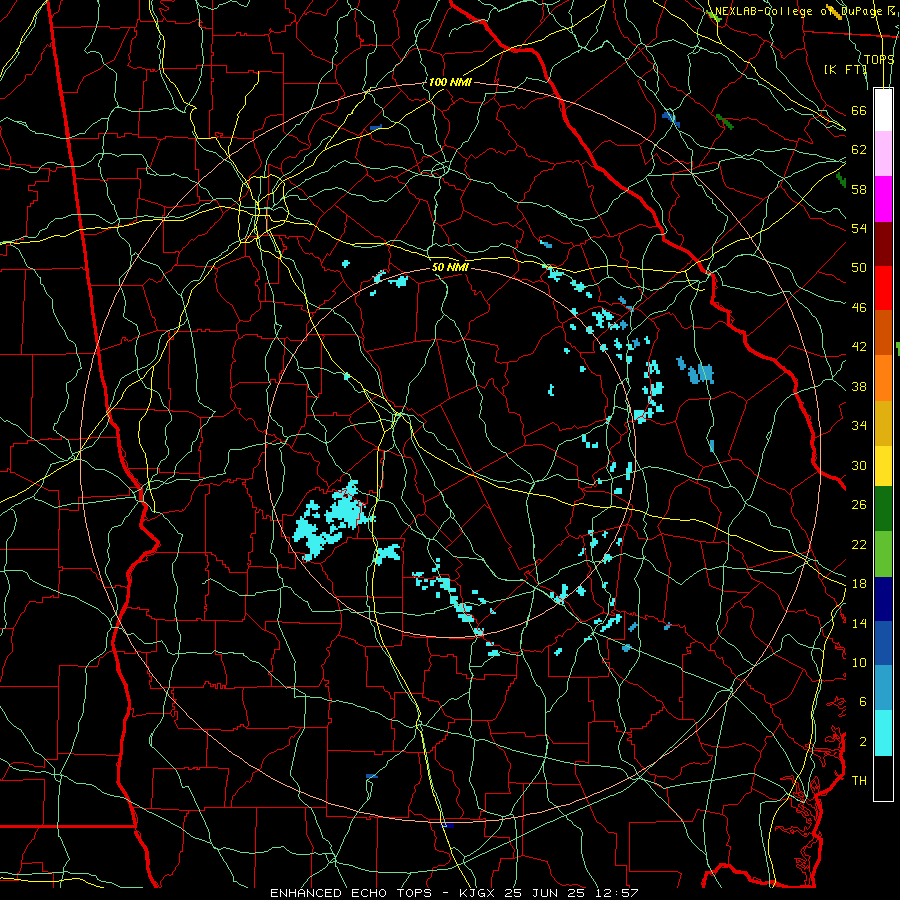The width and height of the screenshot is (900, 900).
Task: Select the bright red legend swatch
Action: [x=883, y=288]
